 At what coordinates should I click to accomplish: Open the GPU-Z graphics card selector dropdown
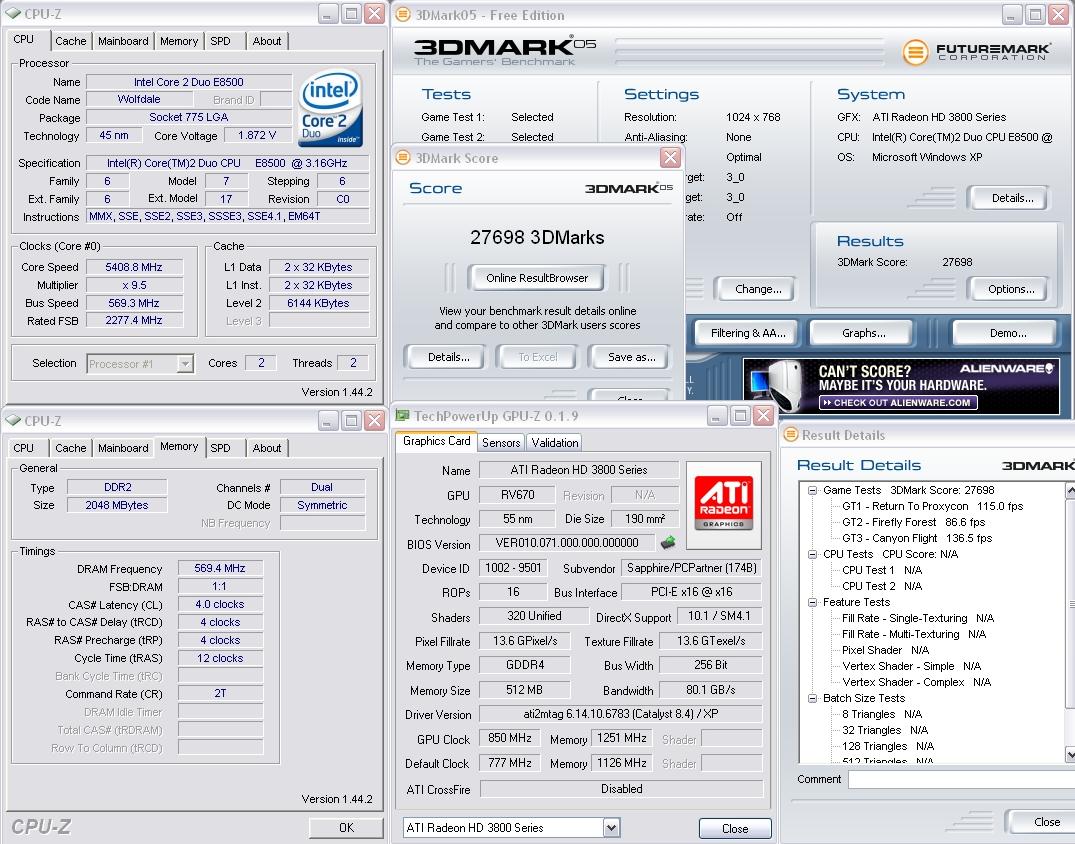612,828
